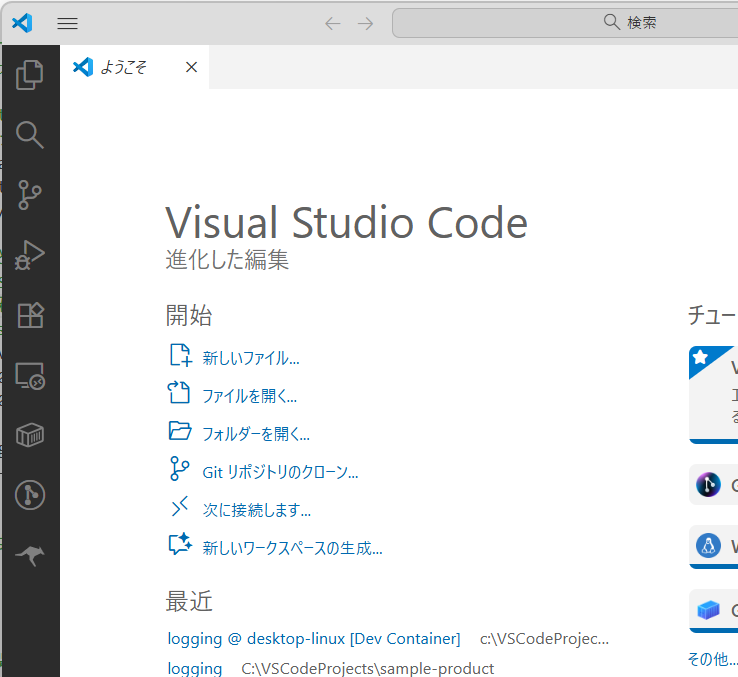The image size is (738, 677).
Task: Click the 開始 section heading
Action: click(189, 315)
